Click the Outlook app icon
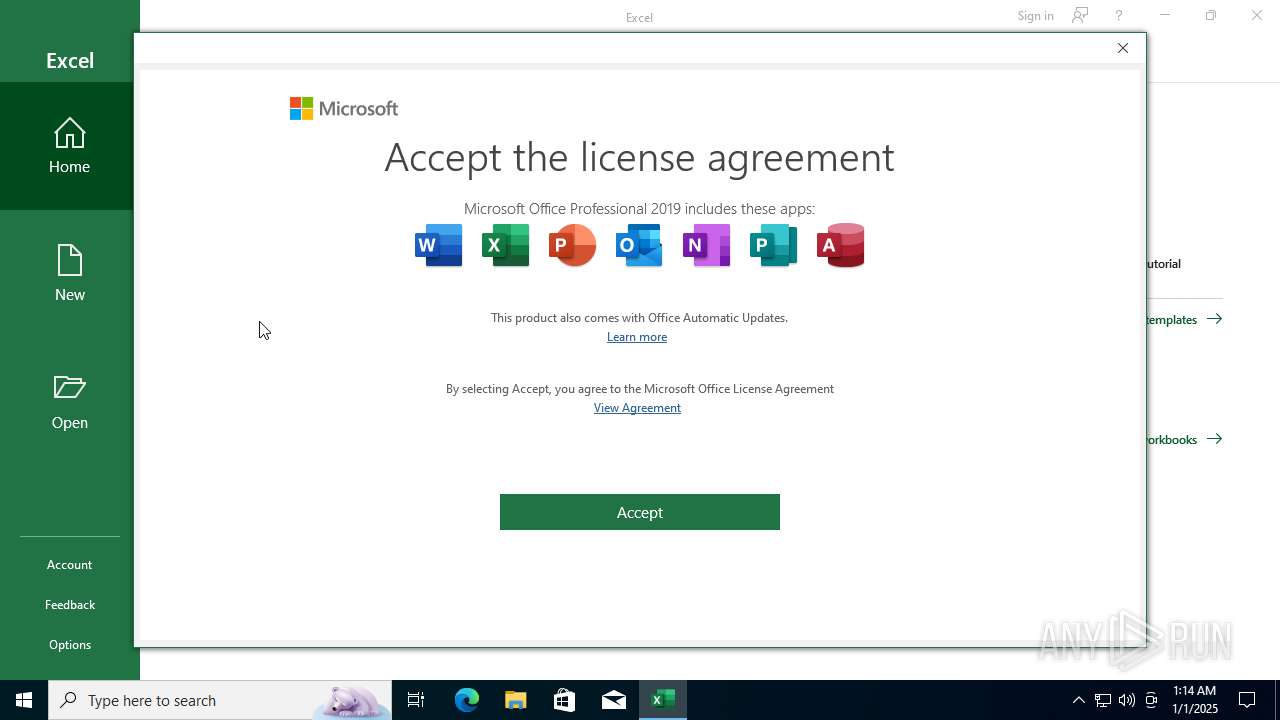Image resolution: width=1280 pixels, height=720 pixels. point(640,245)
